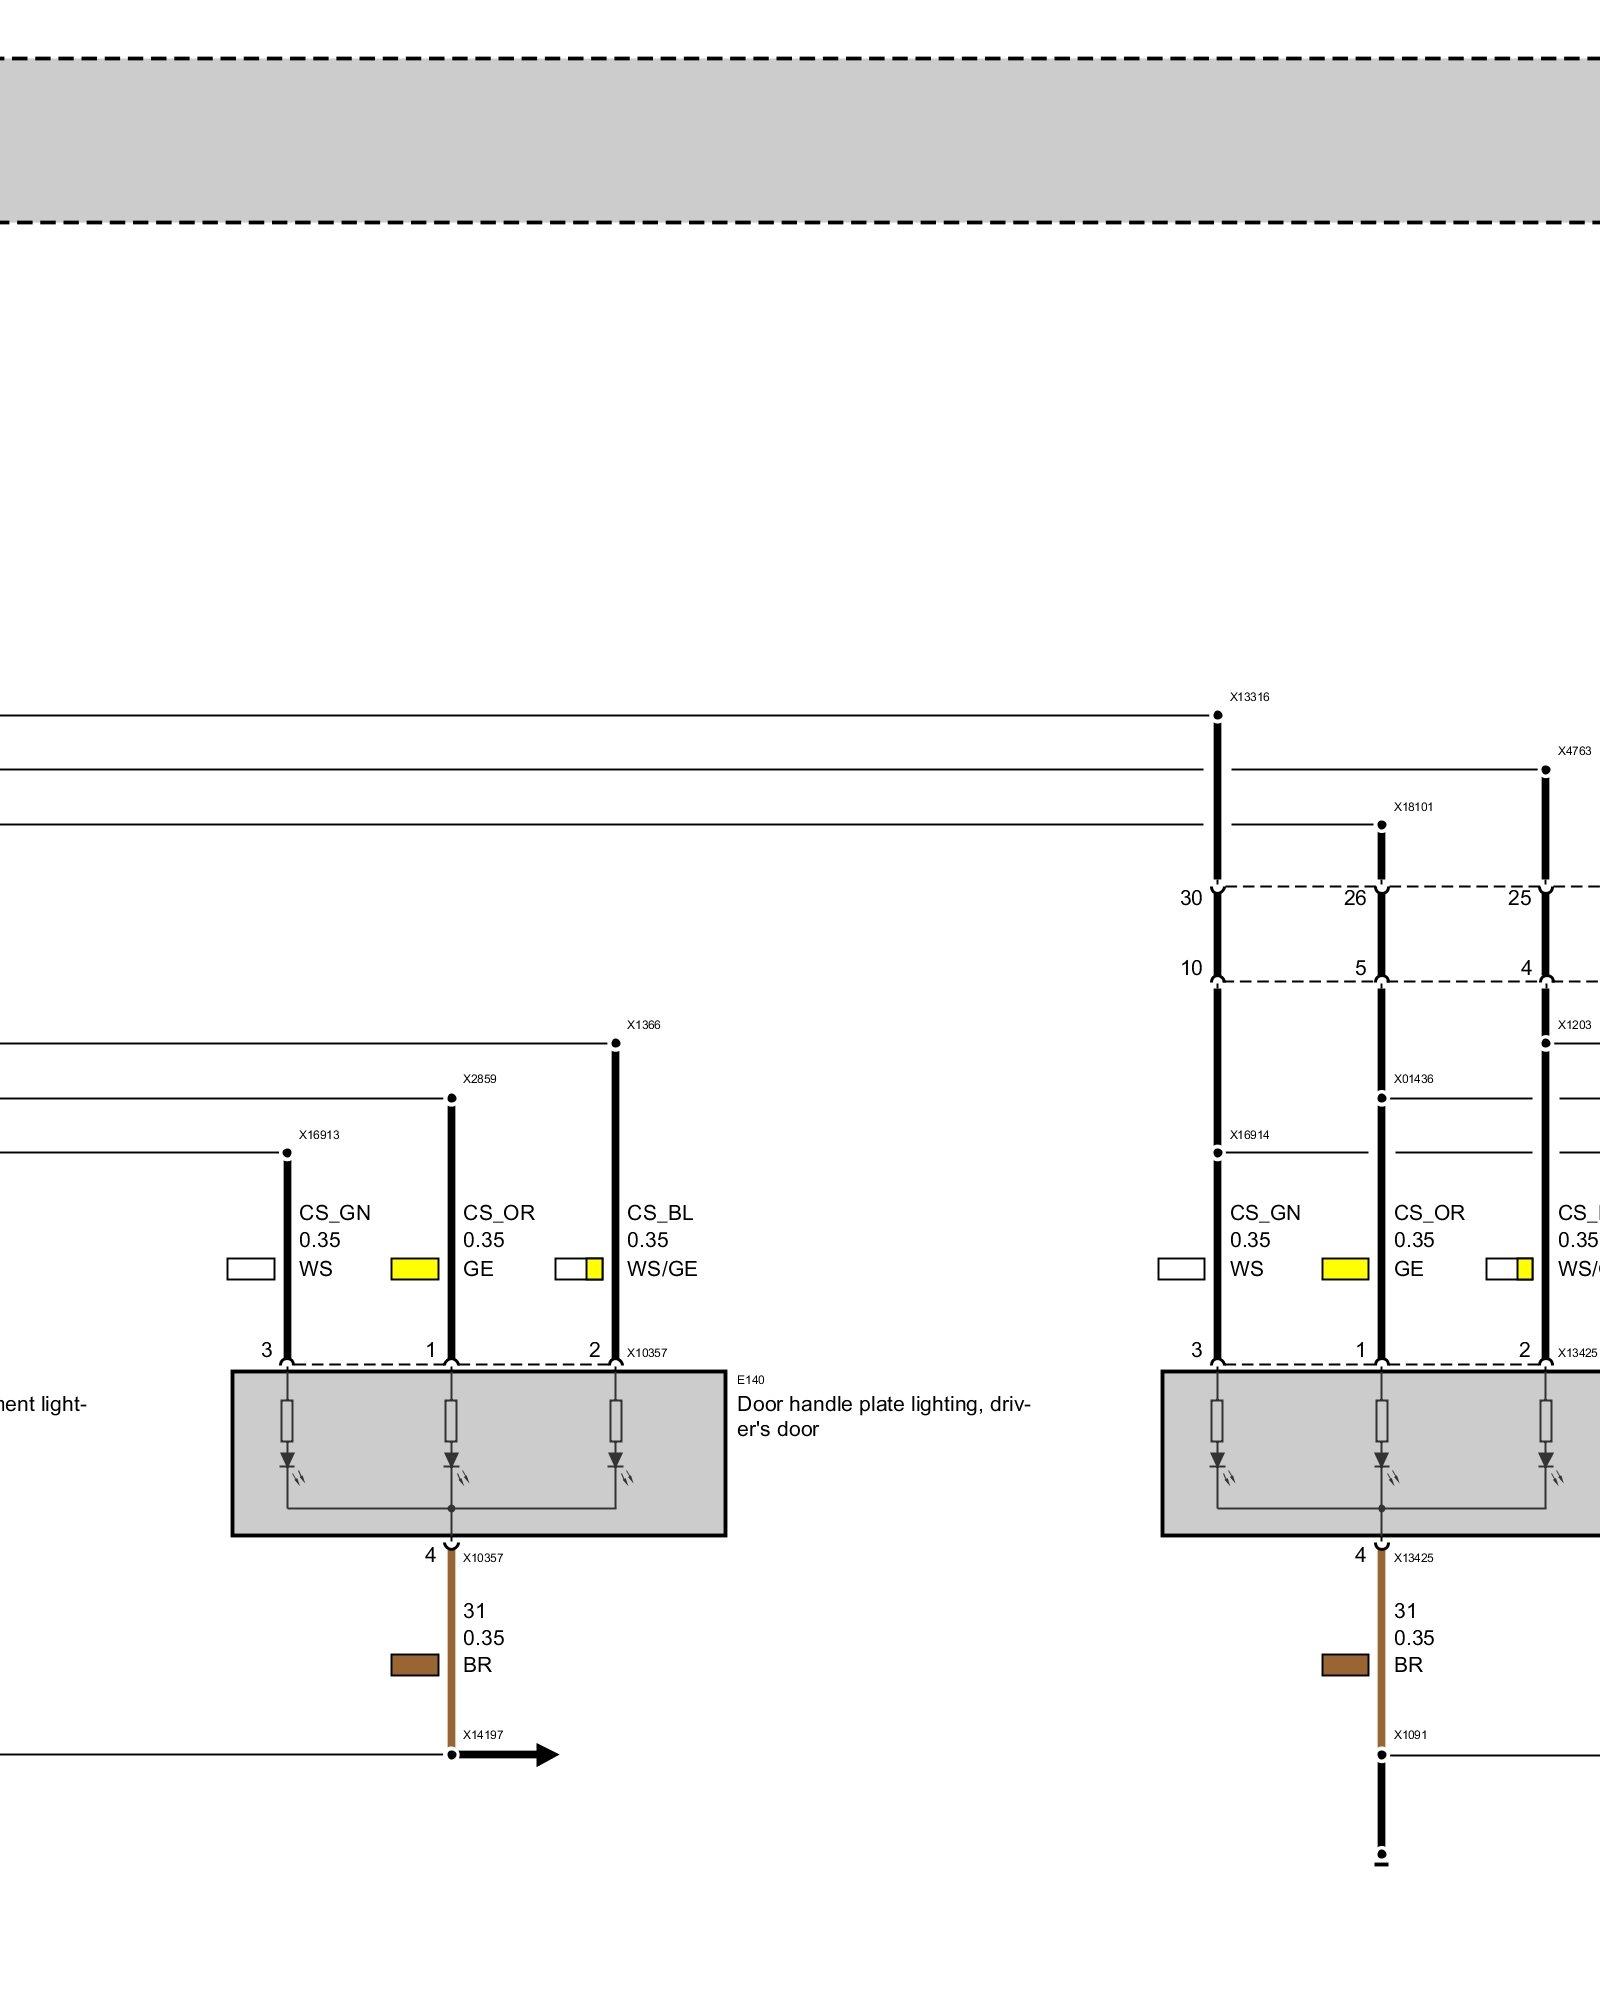Click the resistor symbol under pin 1 of E140

pos(451,1420)
